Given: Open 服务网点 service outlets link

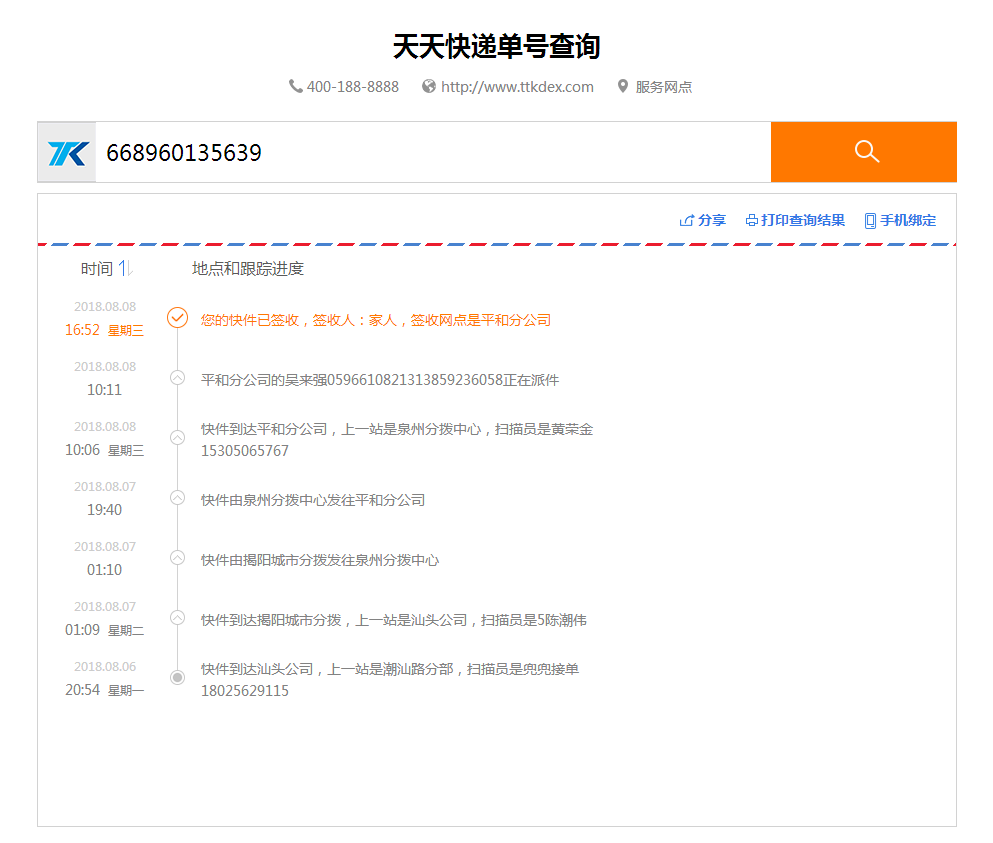Looking at the screenshot, I should [x=664, y=87].
